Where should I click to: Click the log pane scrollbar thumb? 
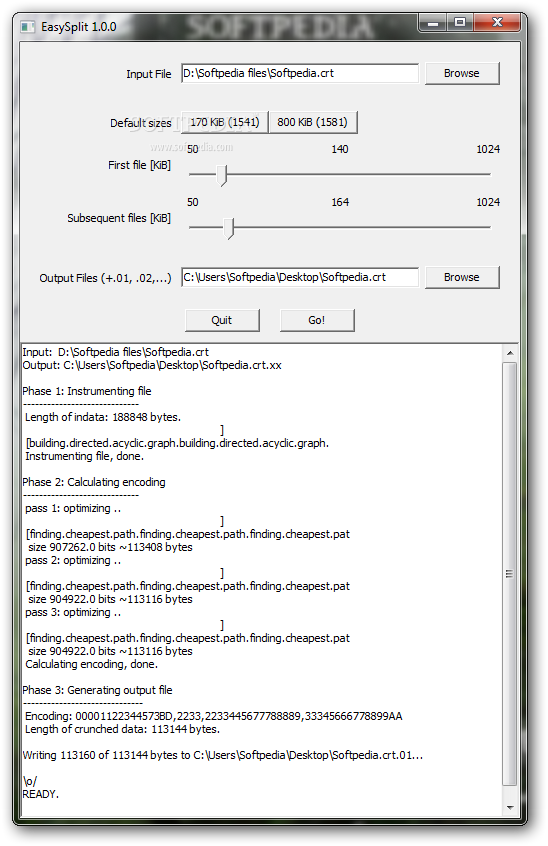(x=510, y=574)
